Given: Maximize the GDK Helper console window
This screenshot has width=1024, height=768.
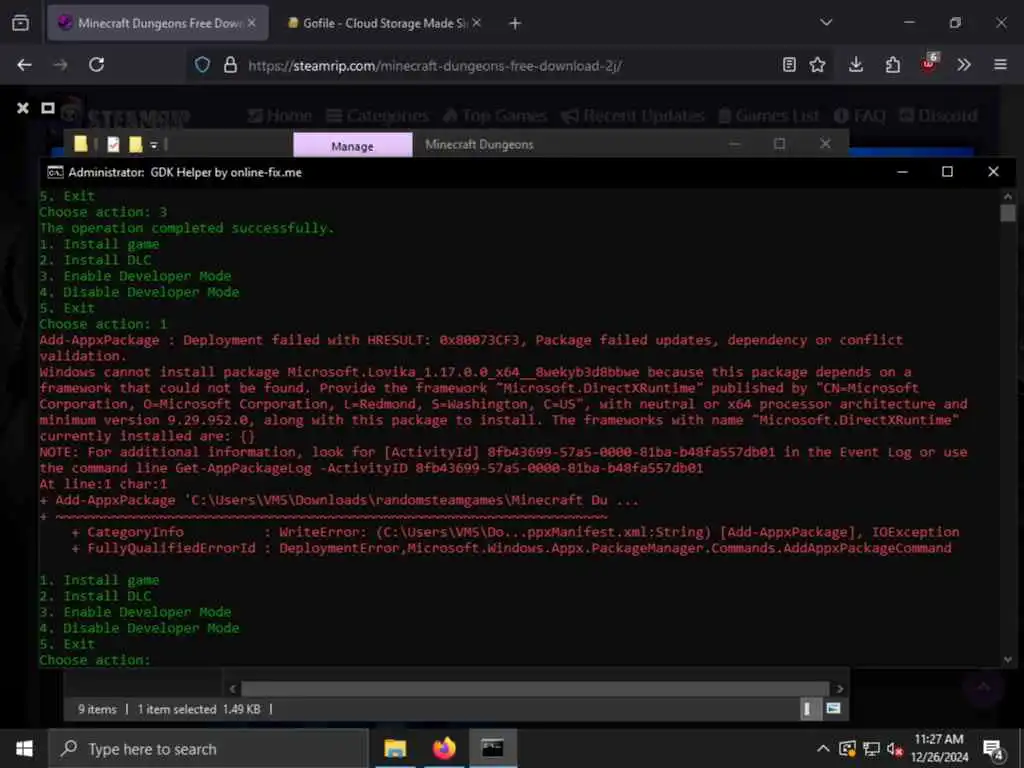Looking at the screenshot, I should click(x=947, y=172).
